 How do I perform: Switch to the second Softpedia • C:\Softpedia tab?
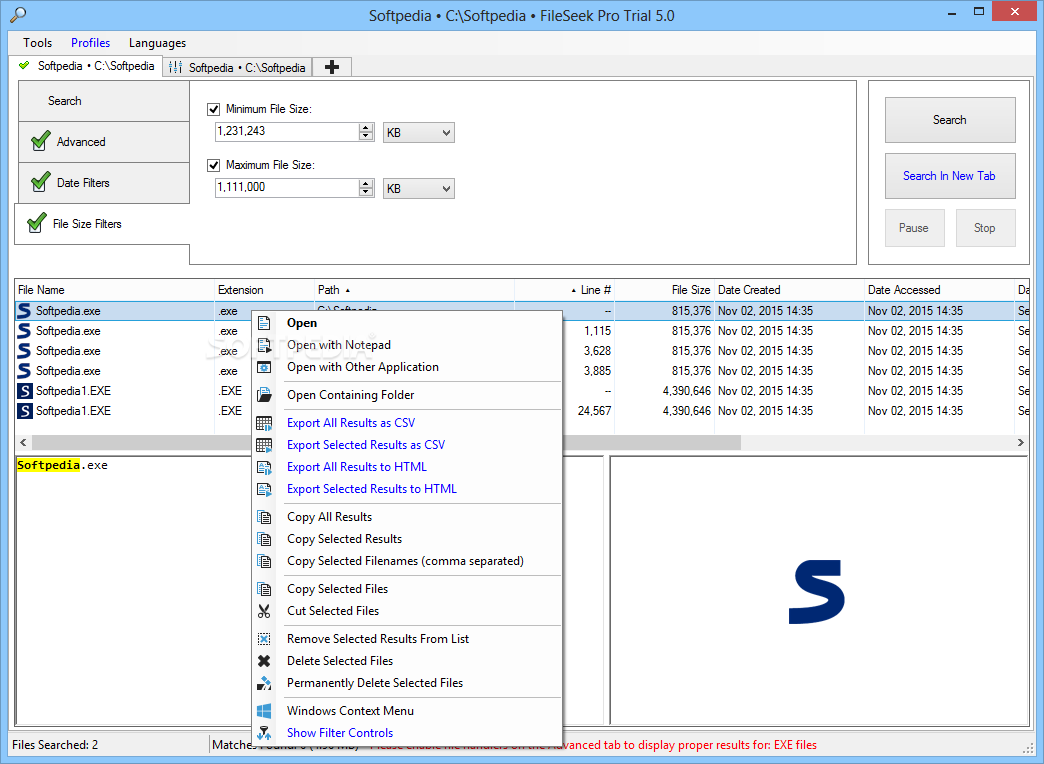click(x=238, y=67)
